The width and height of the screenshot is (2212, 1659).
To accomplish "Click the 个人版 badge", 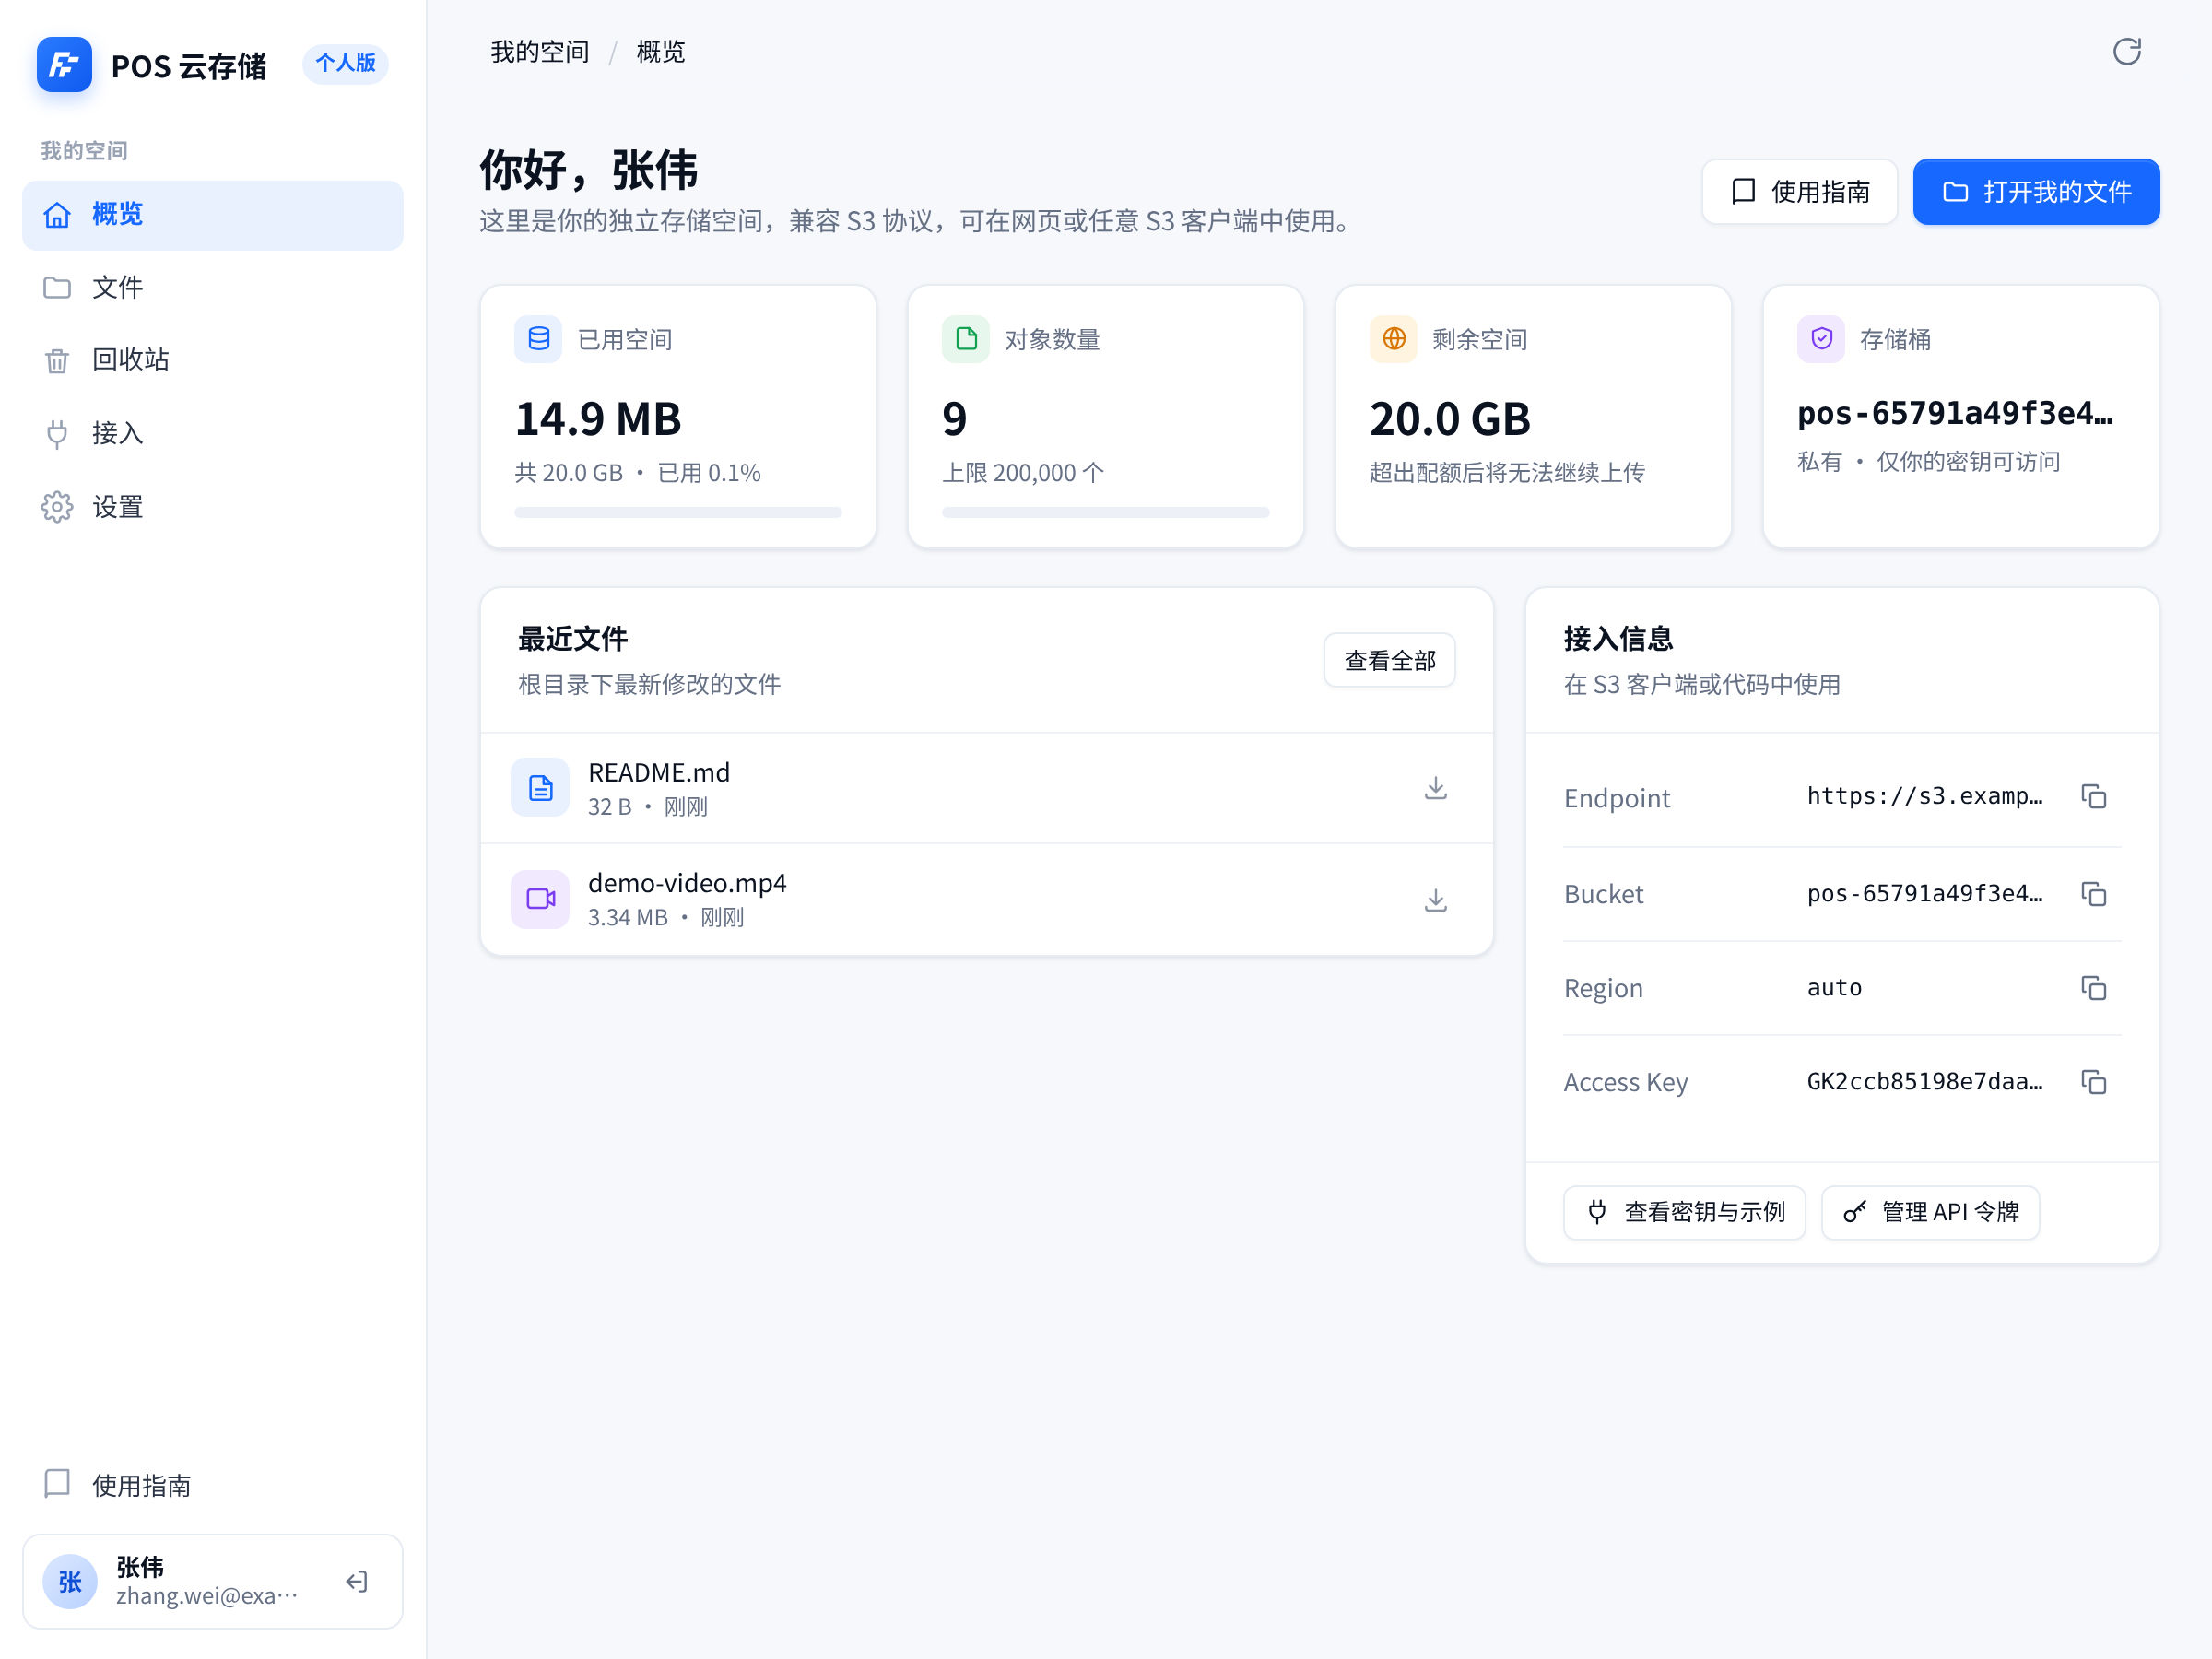I will pyautogui.click(x=345, y=64).
